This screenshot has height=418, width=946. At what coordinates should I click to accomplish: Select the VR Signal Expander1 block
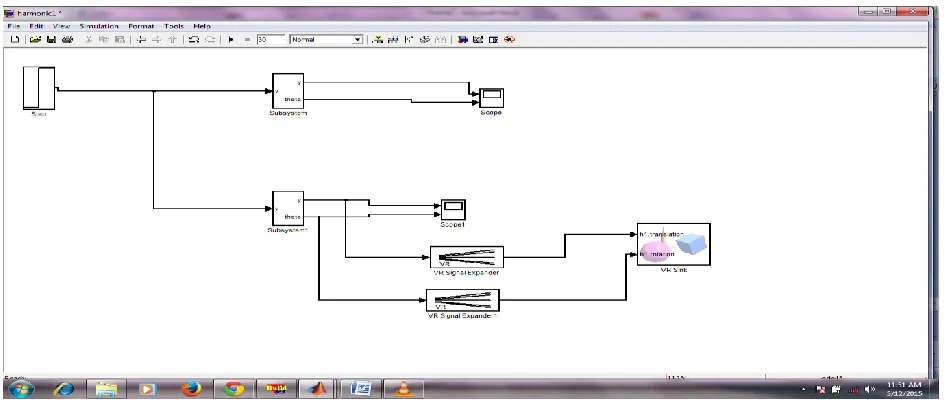pos(463,300)
